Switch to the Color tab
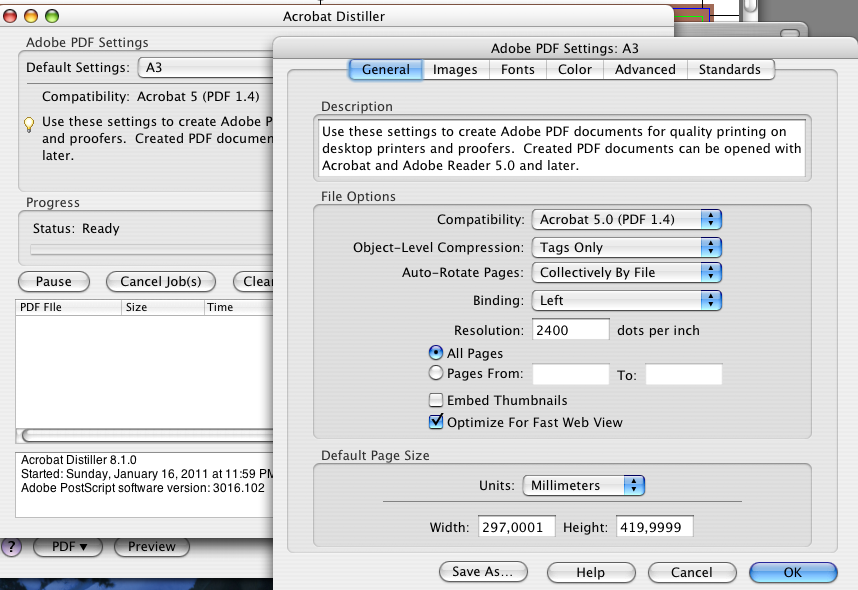The width and height of the screenshot is (858, 590). 575,70
